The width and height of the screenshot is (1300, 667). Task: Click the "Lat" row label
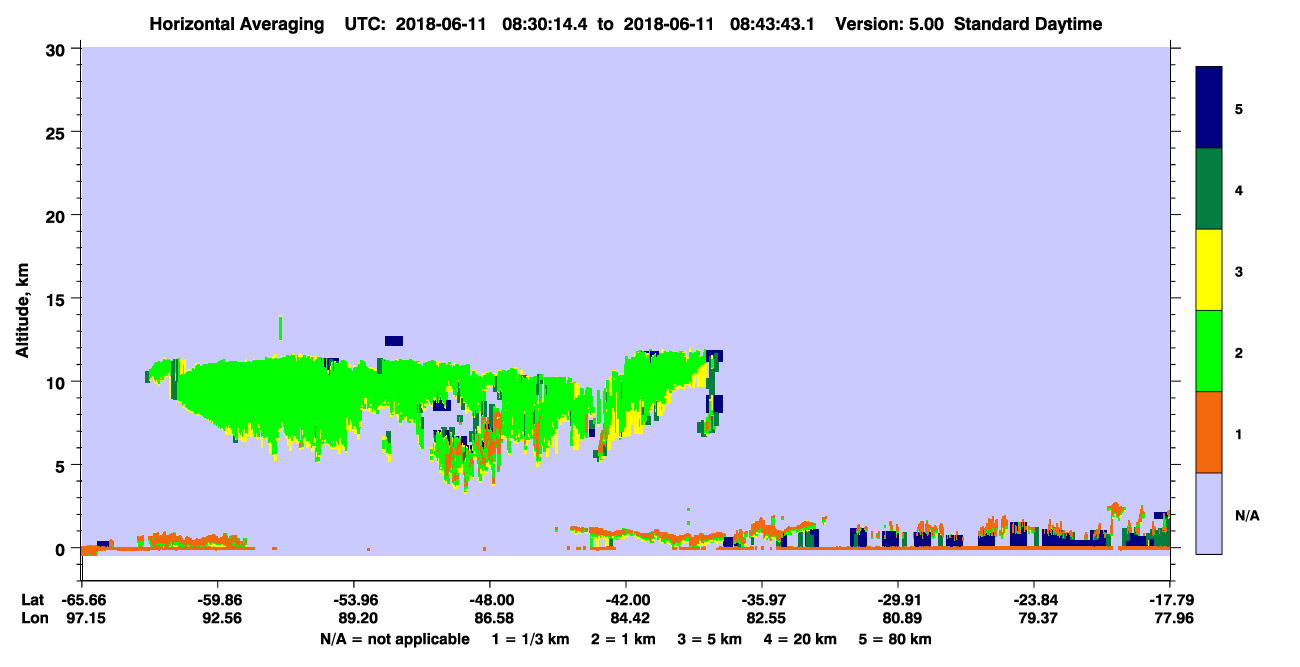[32, 600]
